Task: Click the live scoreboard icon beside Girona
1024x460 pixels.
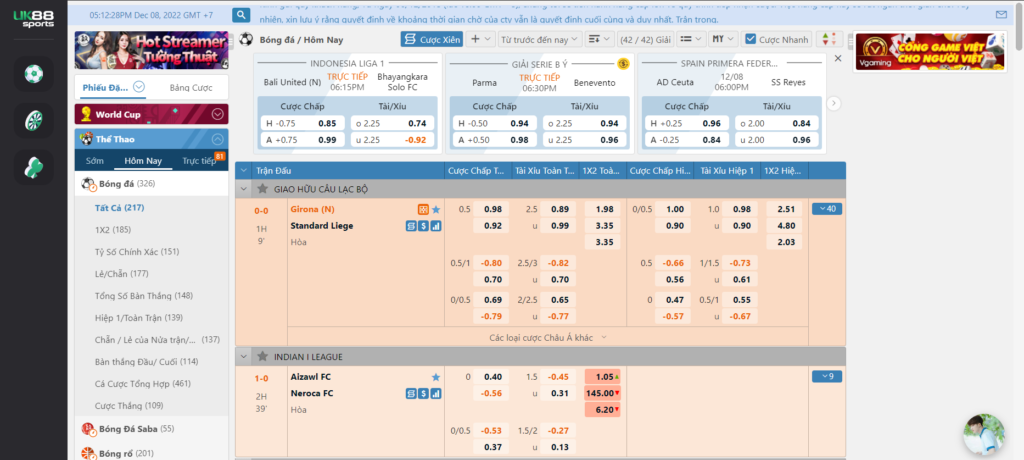Action: (x=423, y=210)
